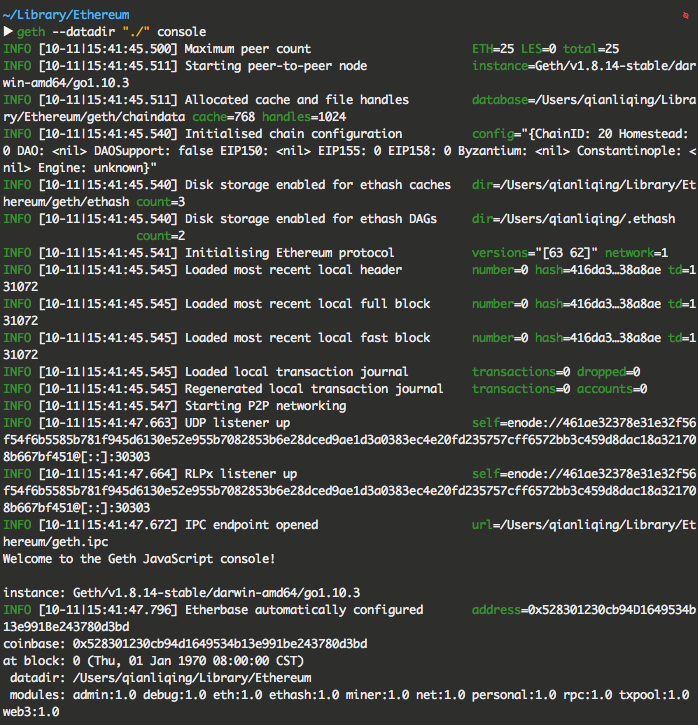
Task: Click 'Allocated cache and file handles' message
Action: pyautogui.click(x=297, y=100)
